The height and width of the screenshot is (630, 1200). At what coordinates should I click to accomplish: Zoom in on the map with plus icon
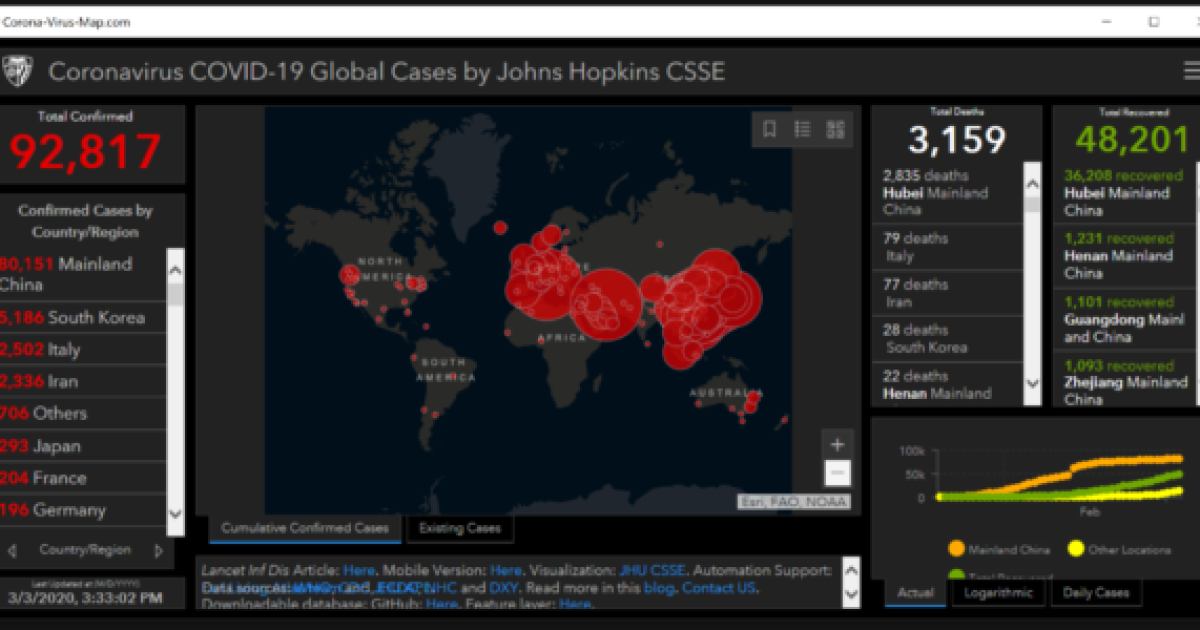tap(836, 443)
